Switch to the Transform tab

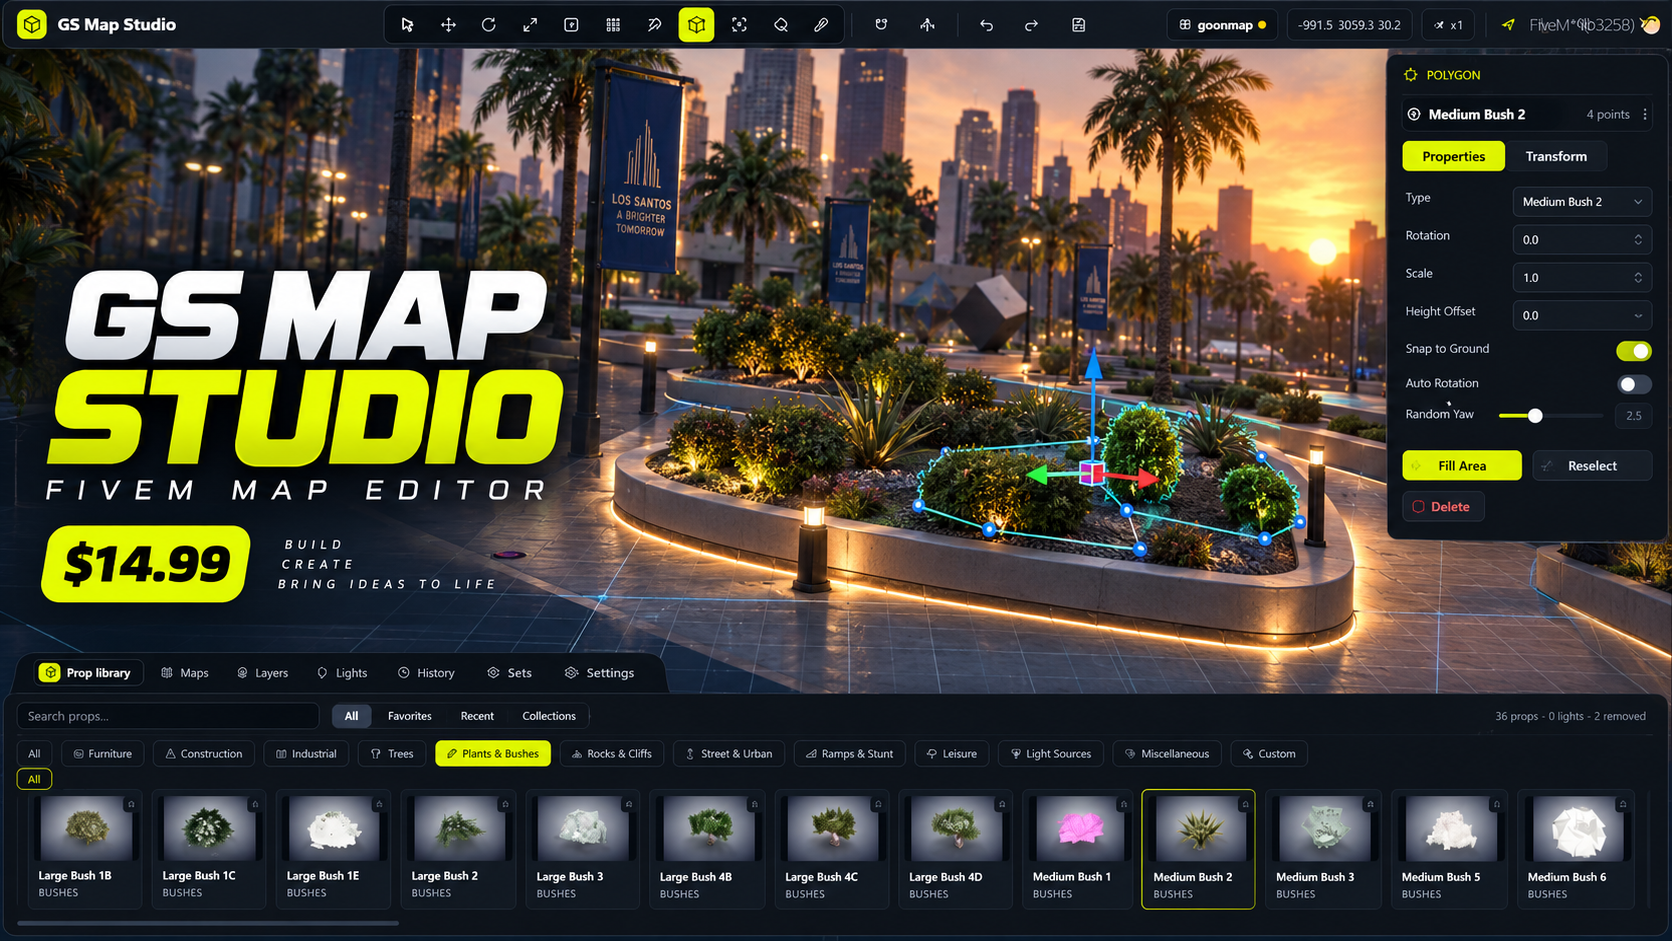(1556, 156)
